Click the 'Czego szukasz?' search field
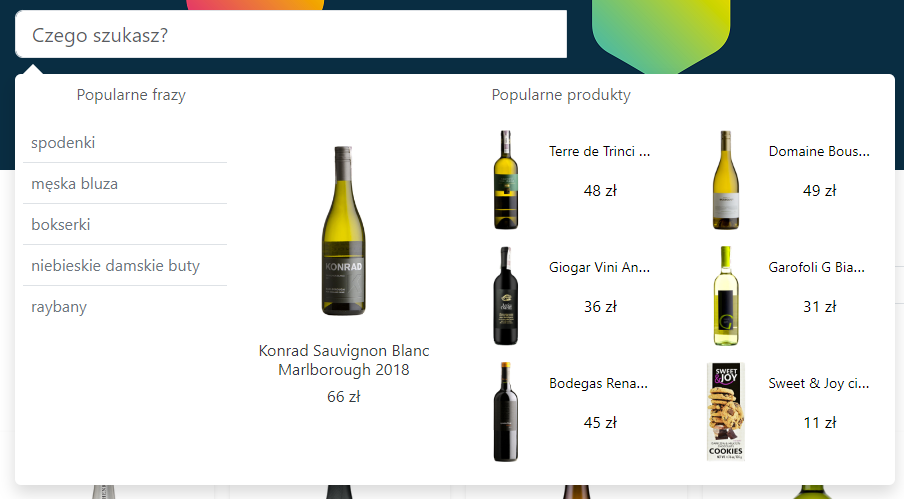This screenshot has width=904, height=499. (x=291, y=34)
